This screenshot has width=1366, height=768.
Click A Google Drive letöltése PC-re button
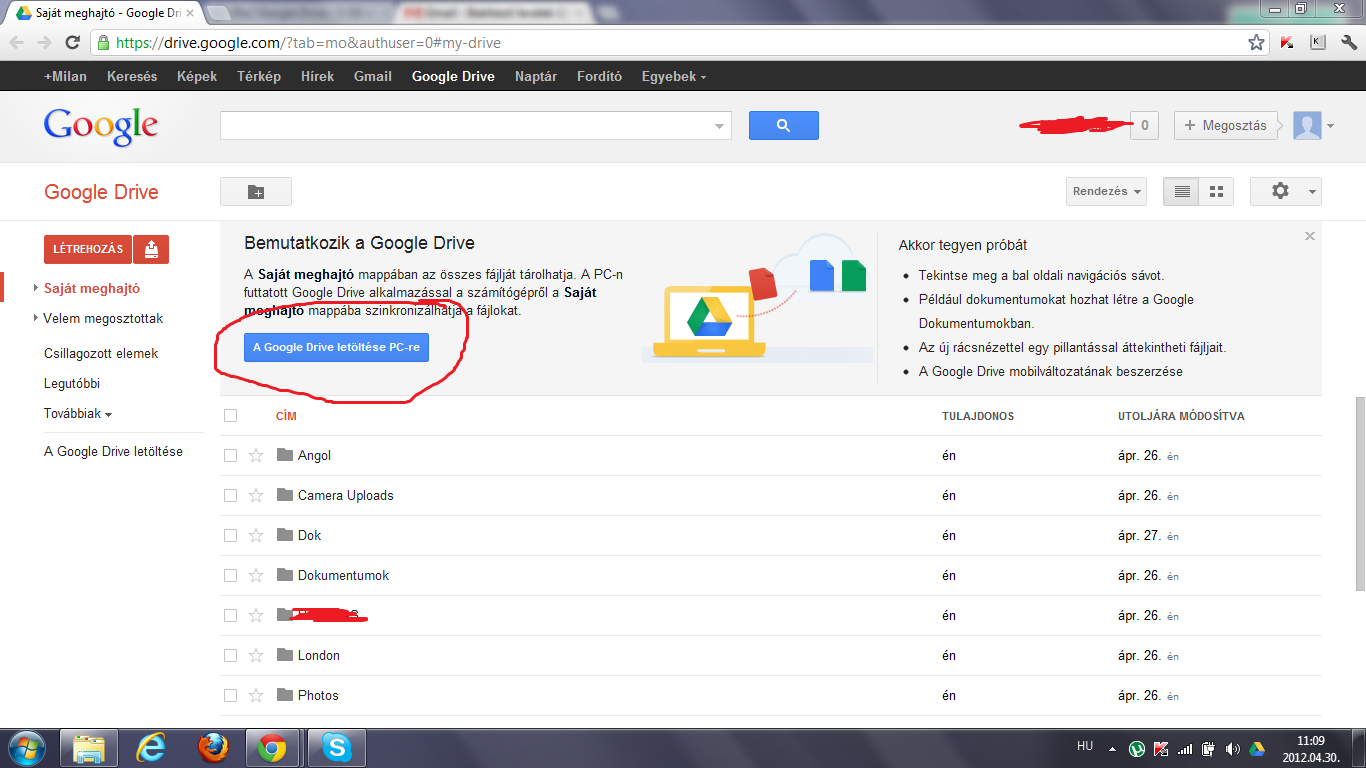(x=336, y=347)
